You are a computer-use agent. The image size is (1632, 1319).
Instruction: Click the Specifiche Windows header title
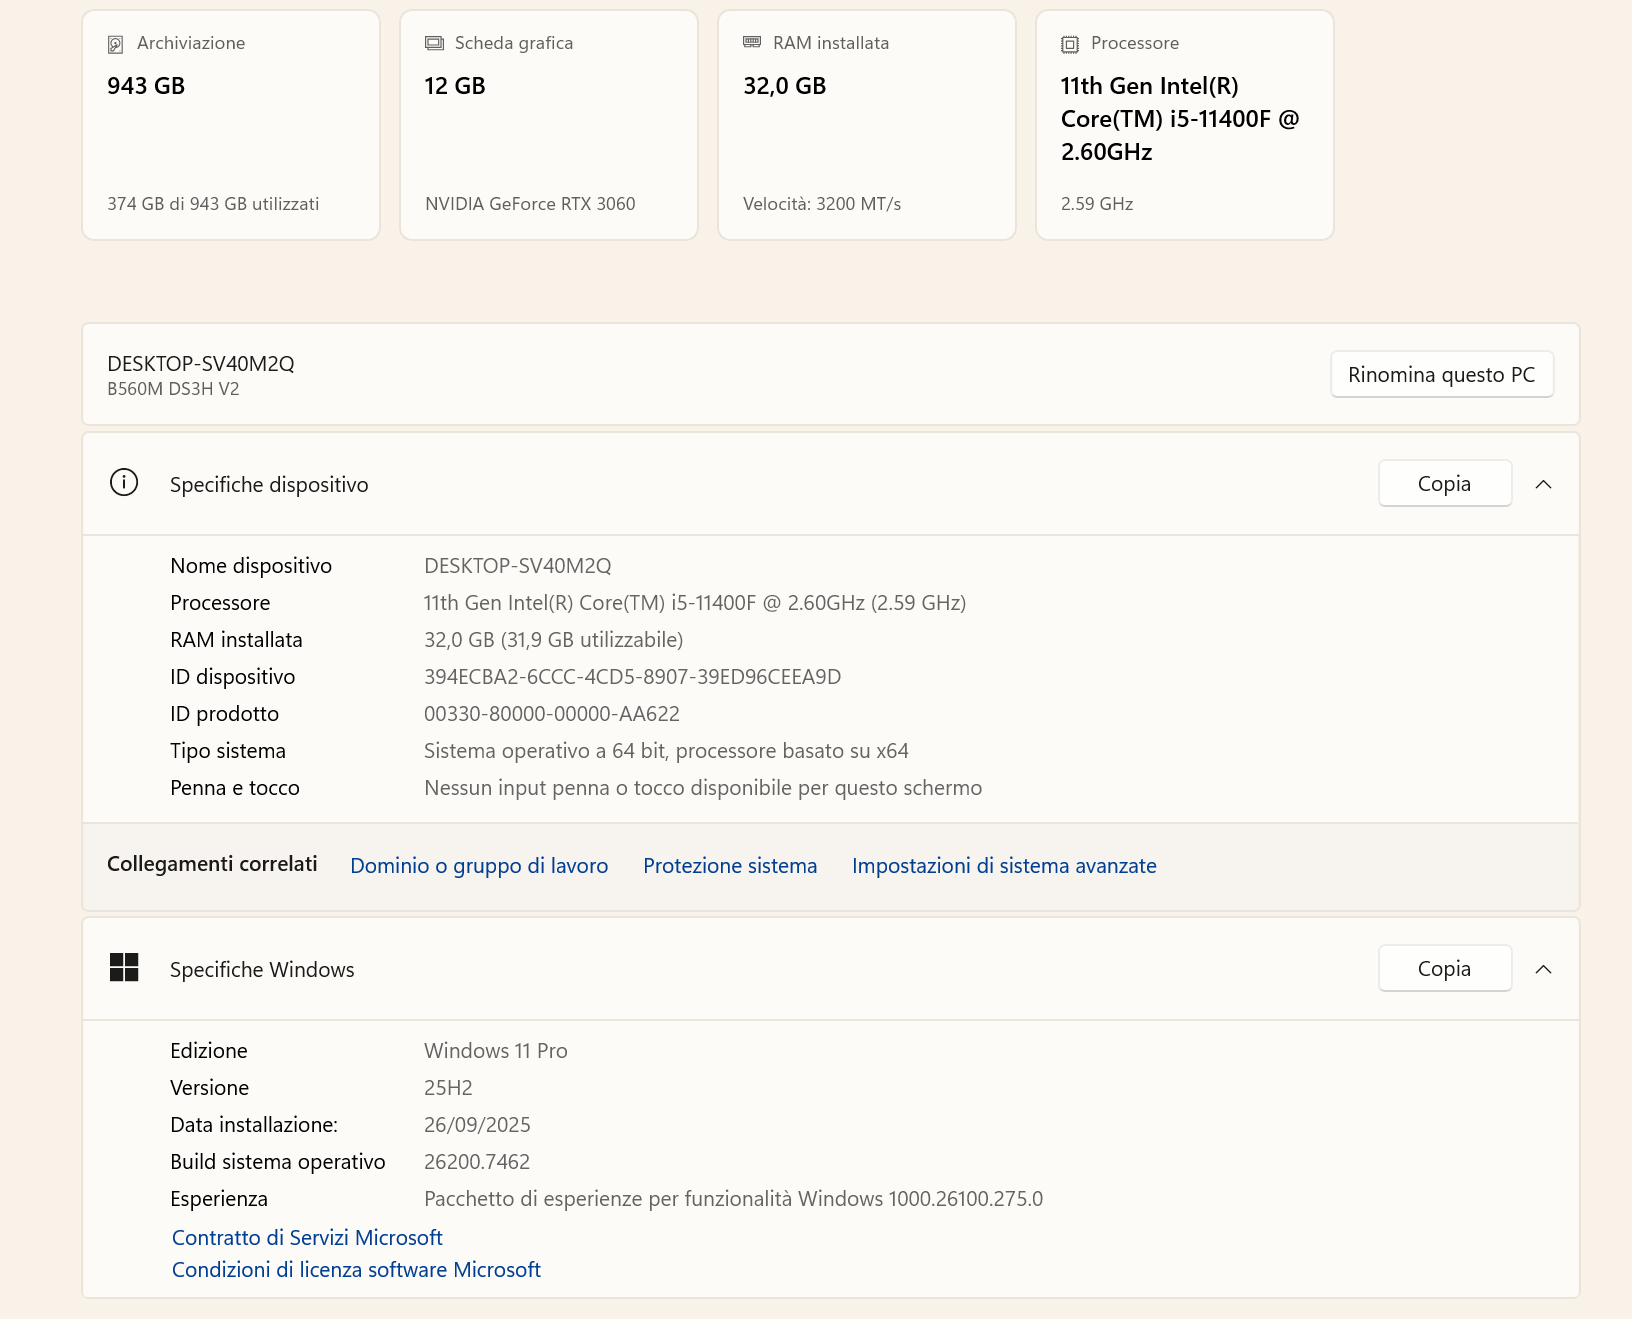[x=262, y=970]
